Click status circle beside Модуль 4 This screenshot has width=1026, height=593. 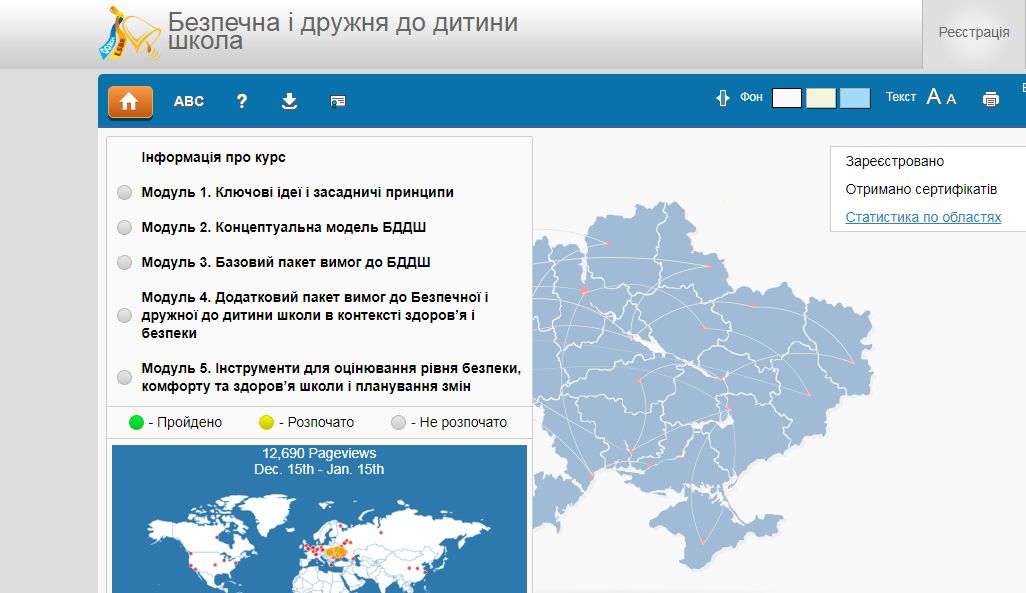click(x=124, y=315)
